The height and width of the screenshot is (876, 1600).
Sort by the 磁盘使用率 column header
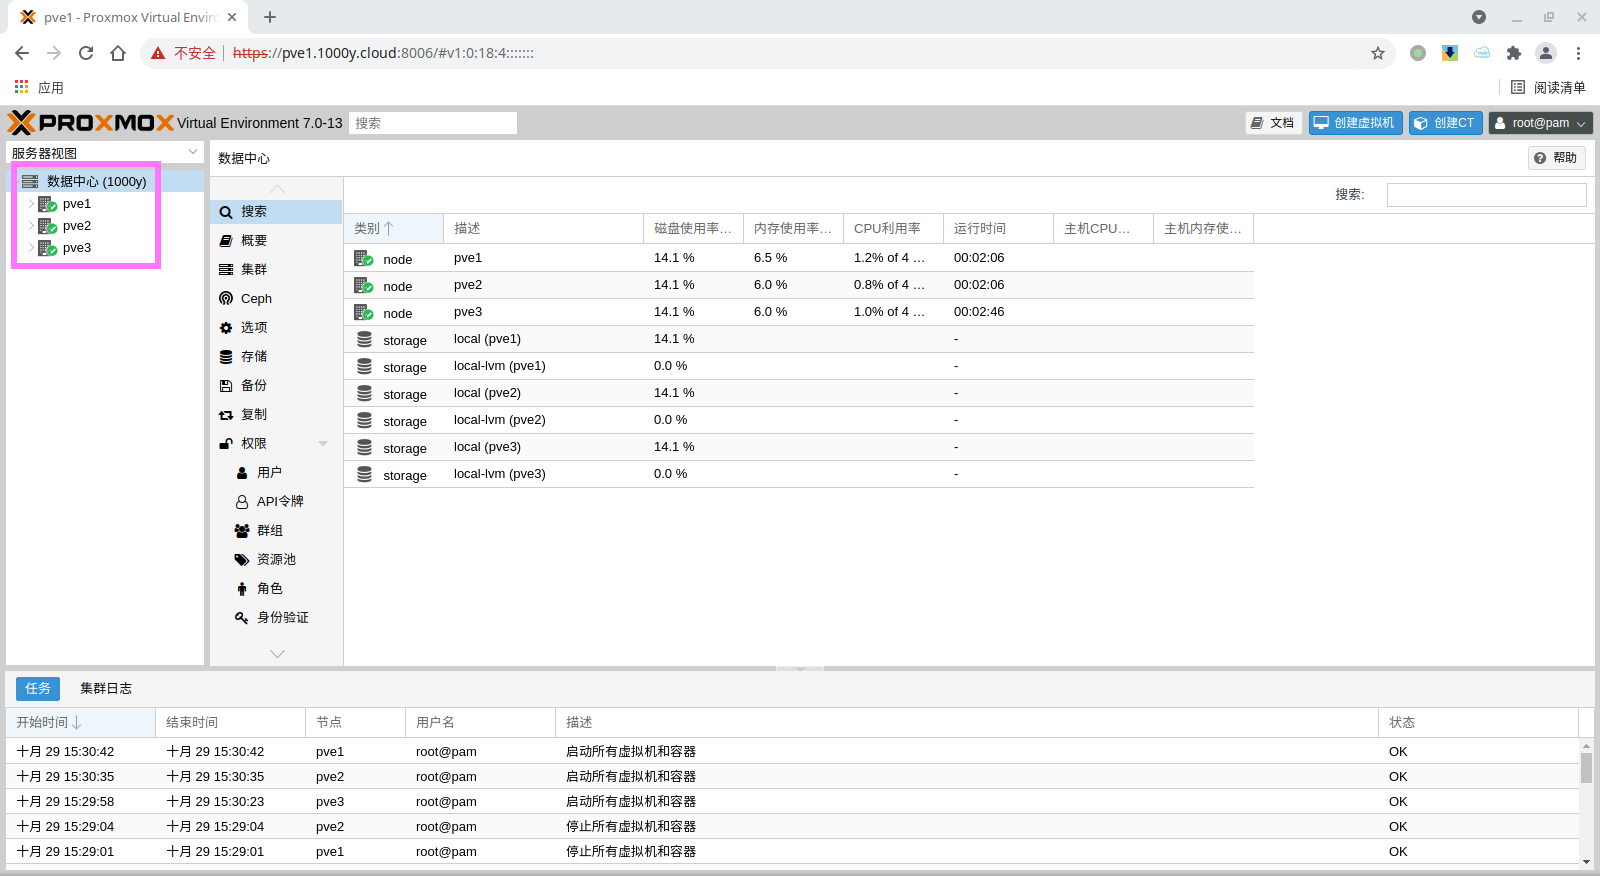click(x=692, y=228)
